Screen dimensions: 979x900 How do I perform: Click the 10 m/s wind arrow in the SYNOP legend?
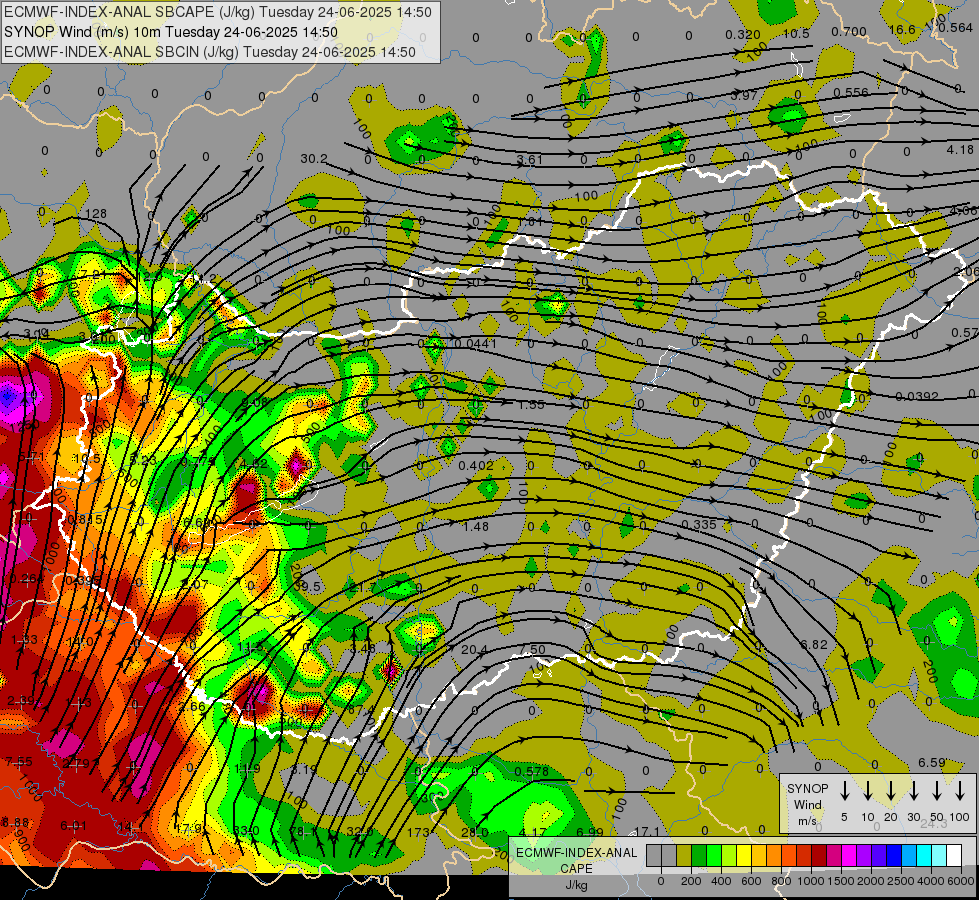click(867, 791)
